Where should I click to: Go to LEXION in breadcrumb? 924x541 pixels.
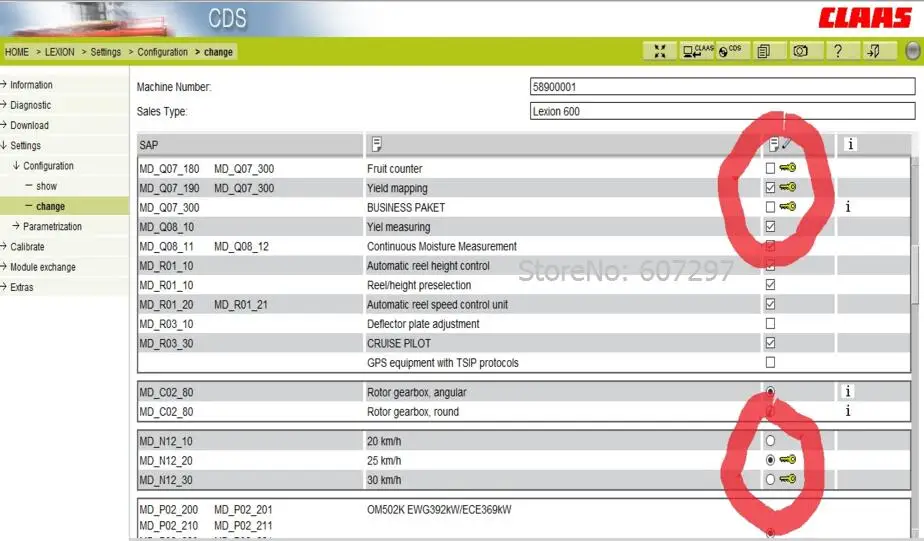click(60, 52)
